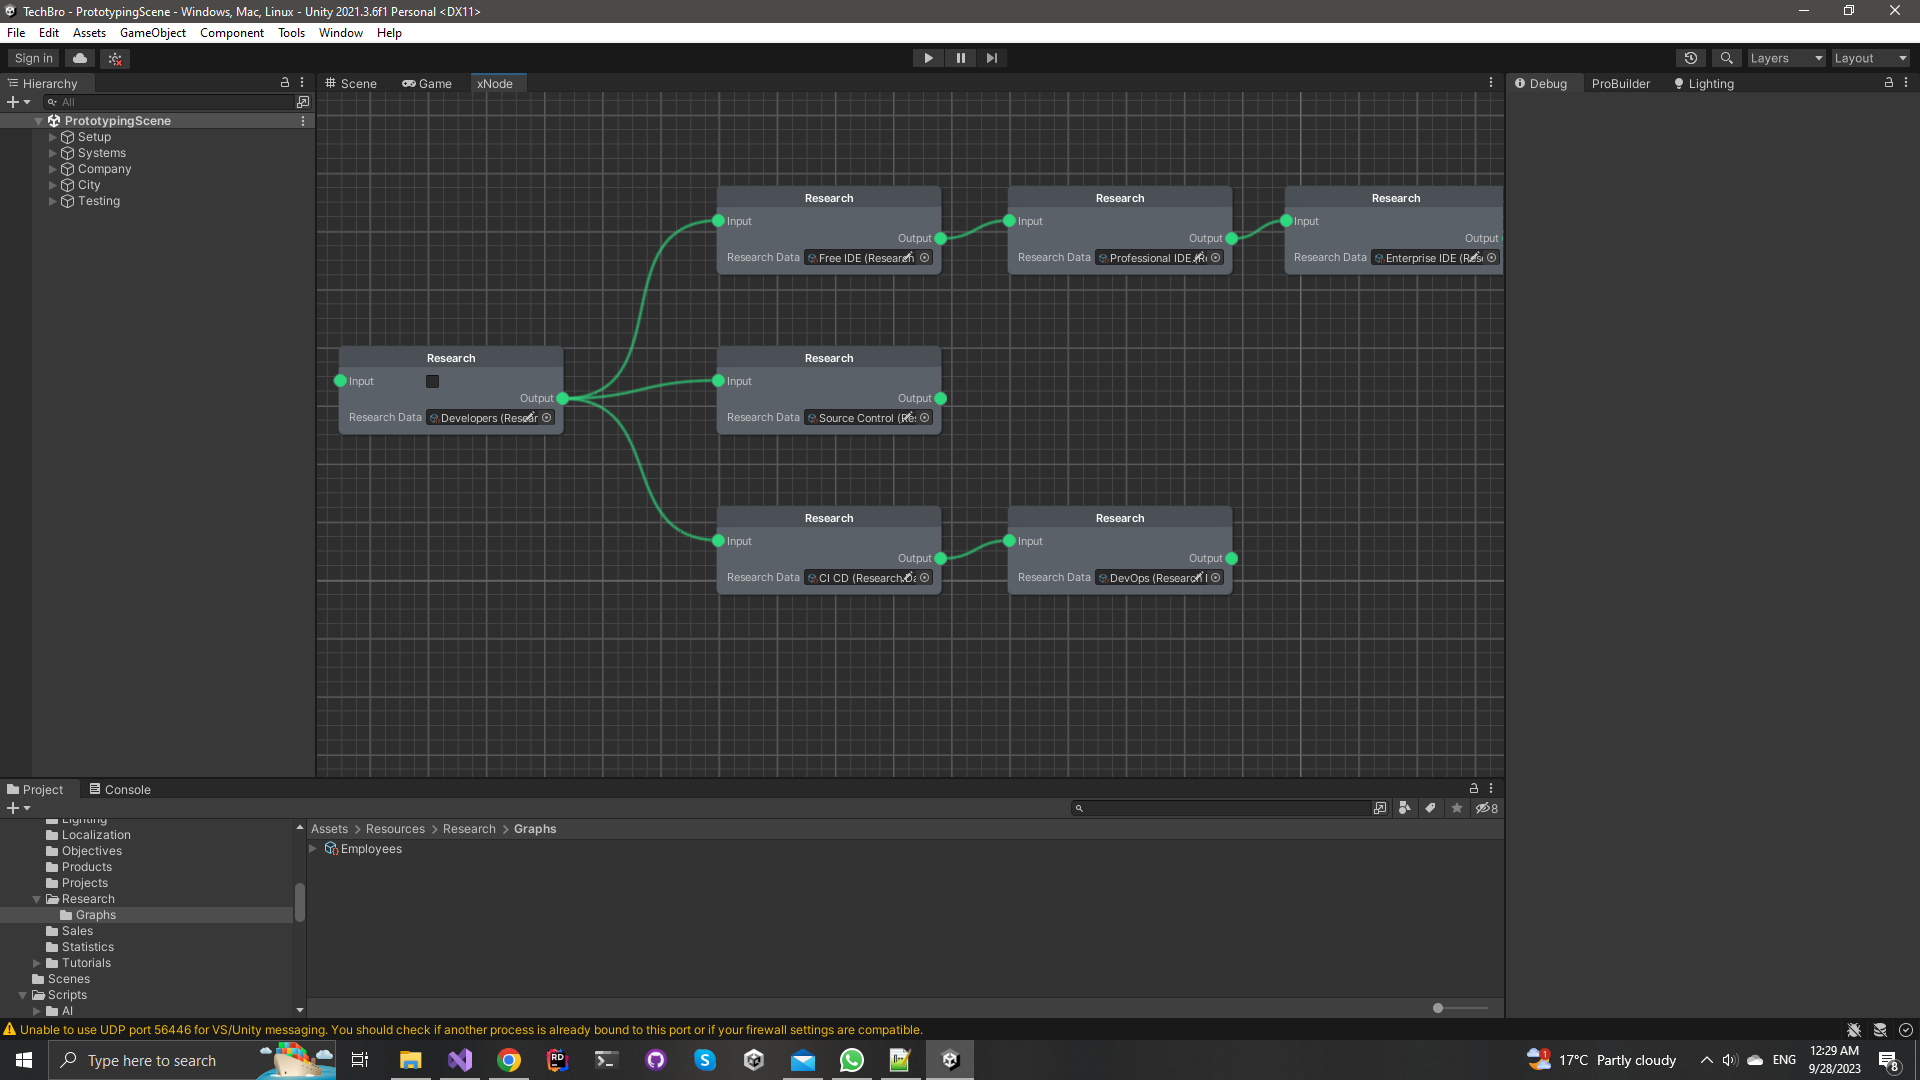Click the Sign in button

[34, 58]
